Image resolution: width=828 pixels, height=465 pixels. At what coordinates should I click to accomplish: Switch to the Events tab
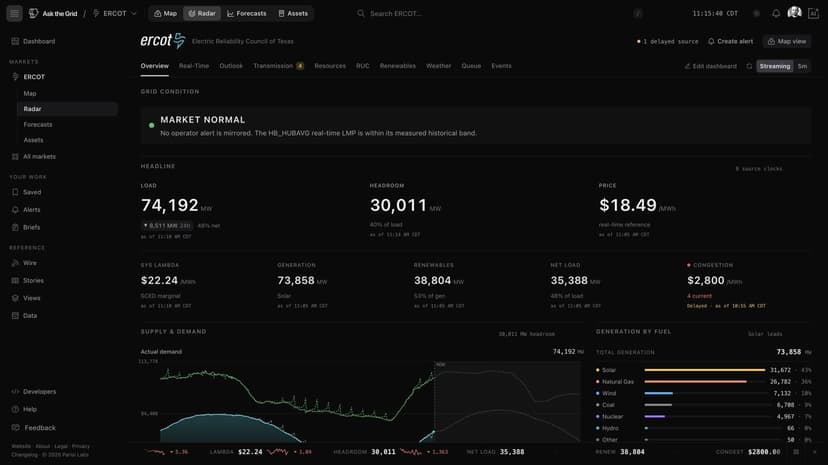click(501, 66)
